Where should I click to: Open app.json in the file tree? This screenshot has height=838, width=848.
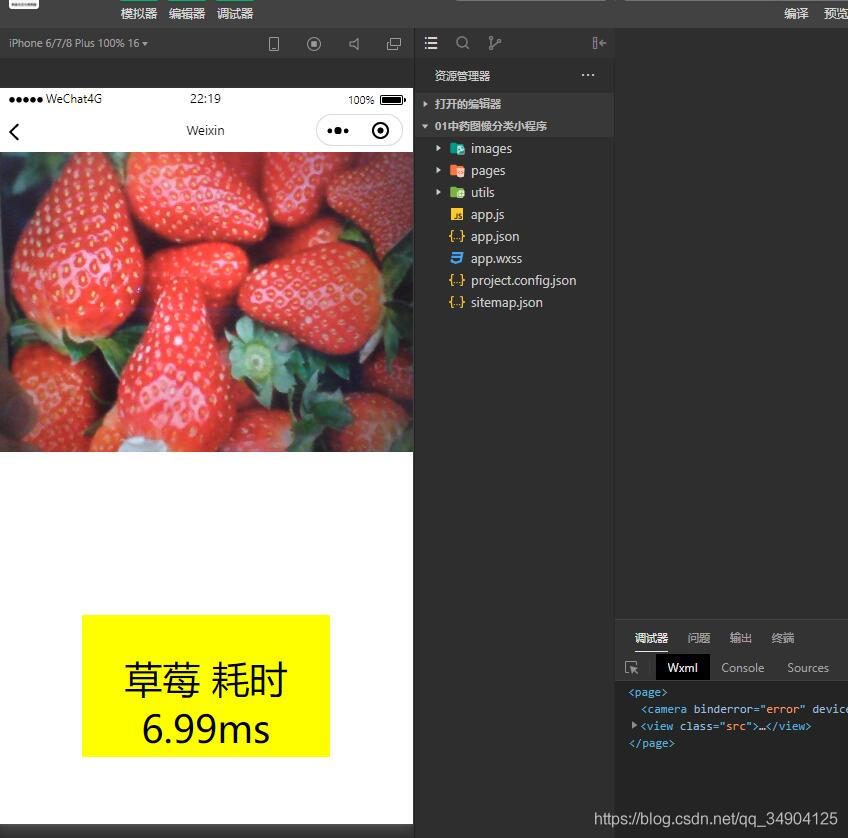[x=494, y=237]
